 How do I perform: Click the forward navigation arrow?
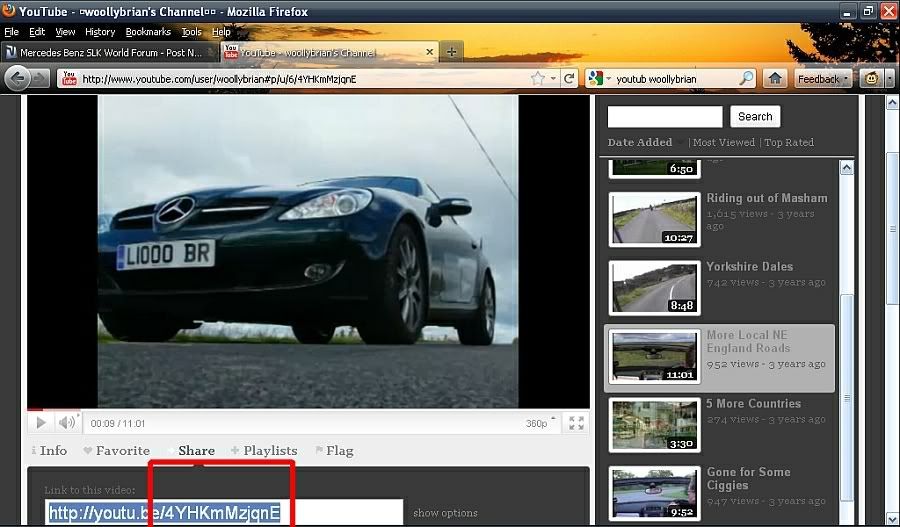coord(39,79)
